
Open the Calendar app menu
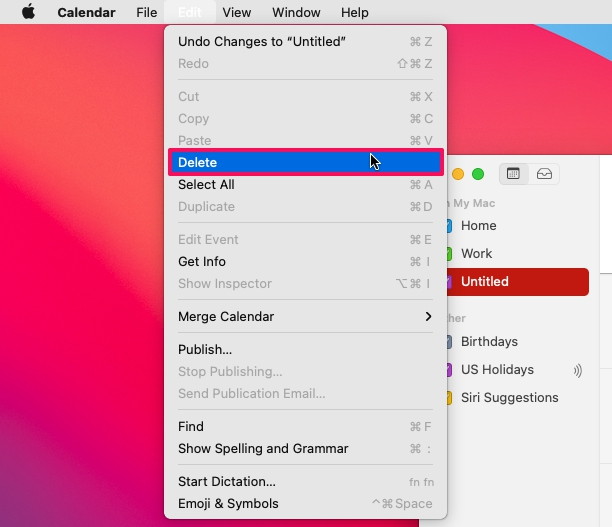pos(86,12)
